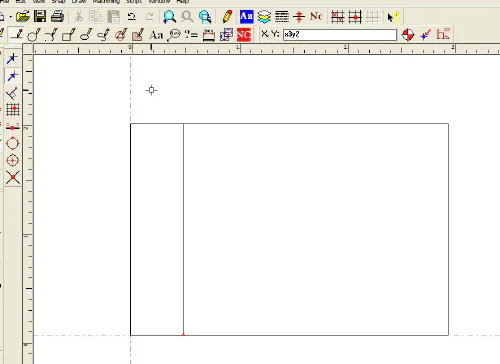Image resolution: width=500 pixels, height=364 pixels.
Task: Choose the draw rectangle tool
Action: (69, 35)
